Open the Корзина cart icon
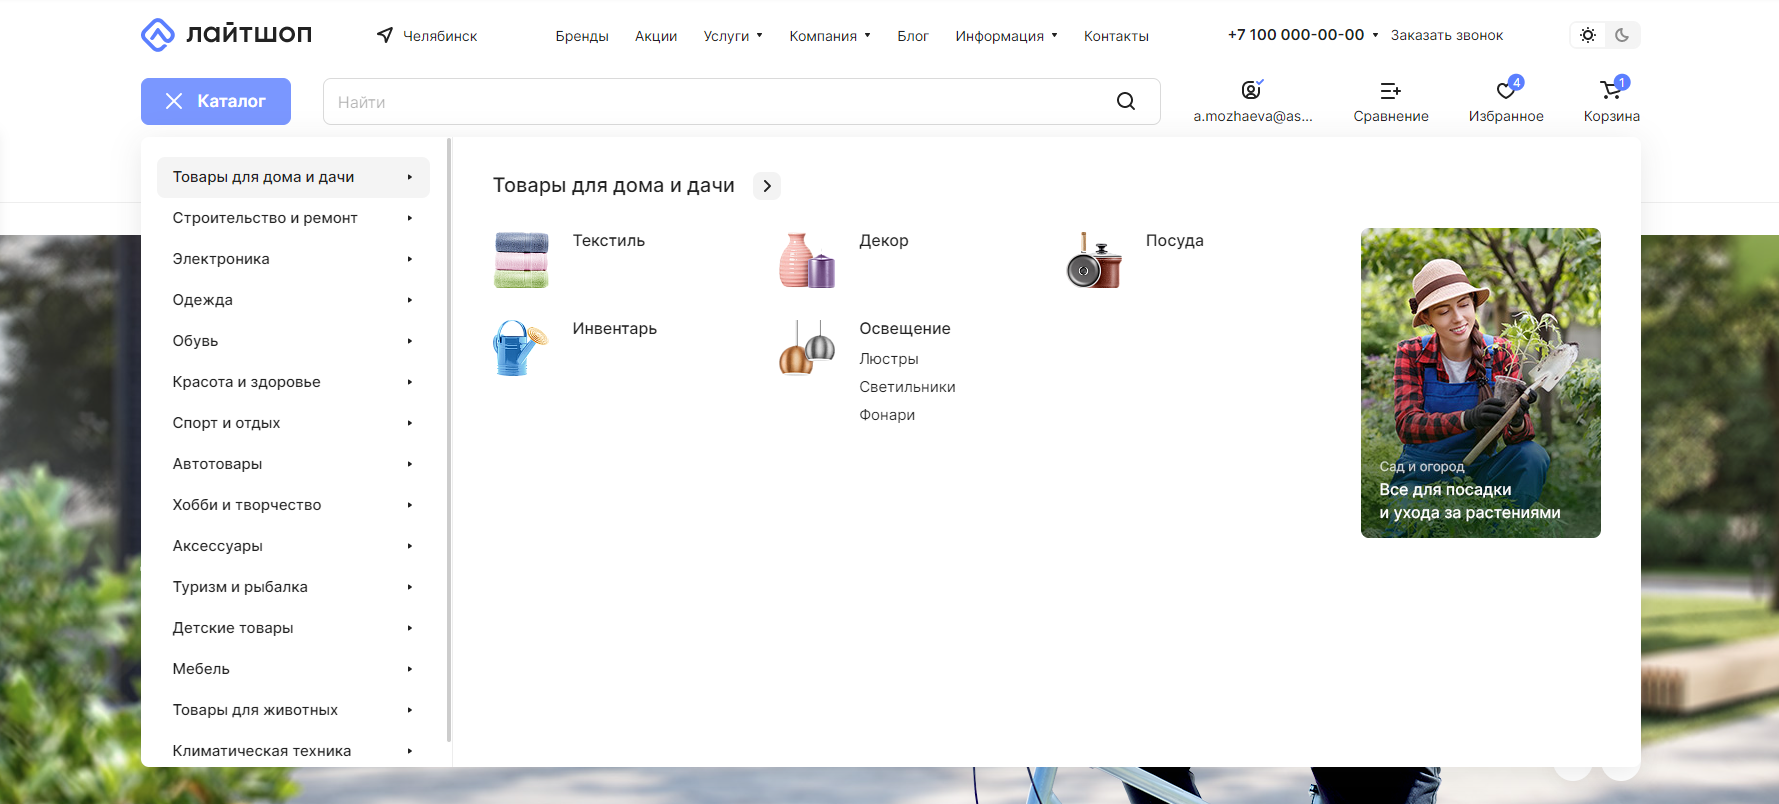 click(x=1611, y=90)
